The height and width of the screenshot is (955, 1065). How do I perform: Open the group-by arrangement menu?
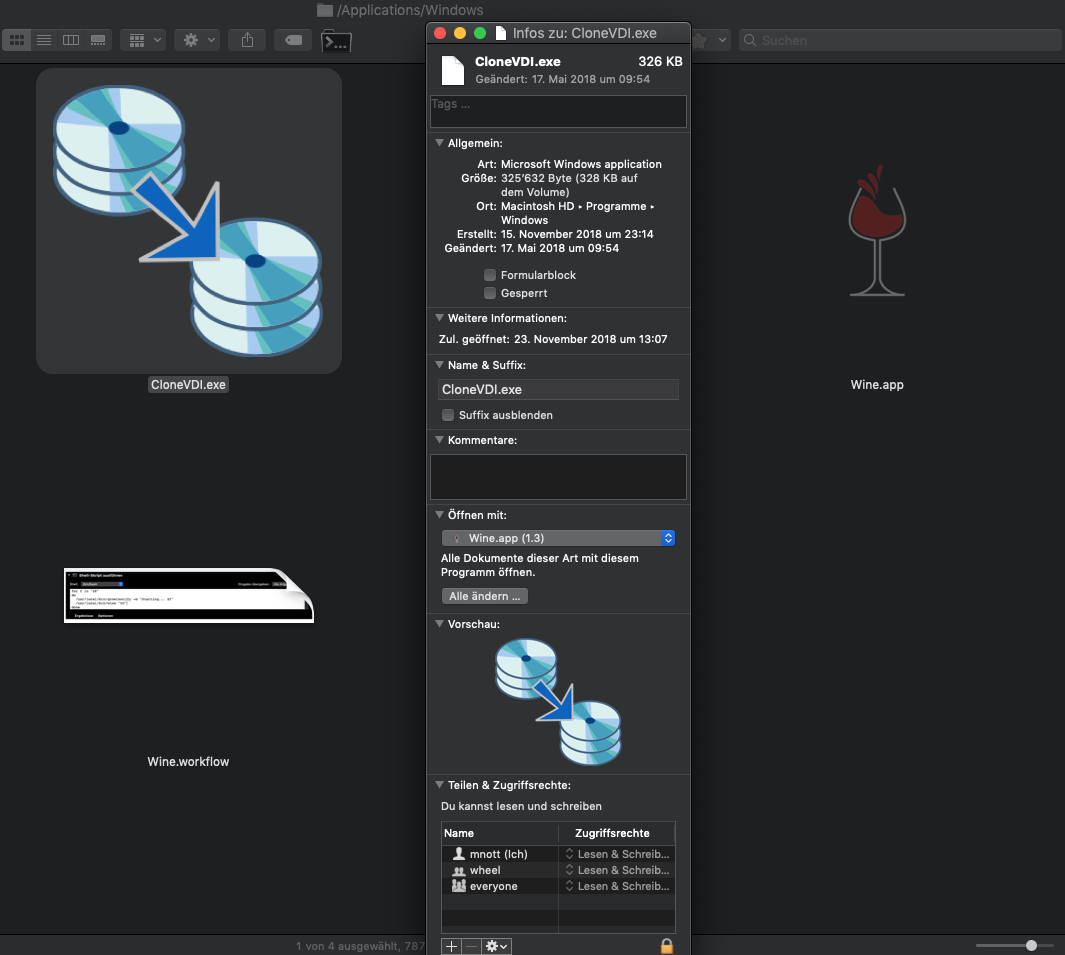143,40
